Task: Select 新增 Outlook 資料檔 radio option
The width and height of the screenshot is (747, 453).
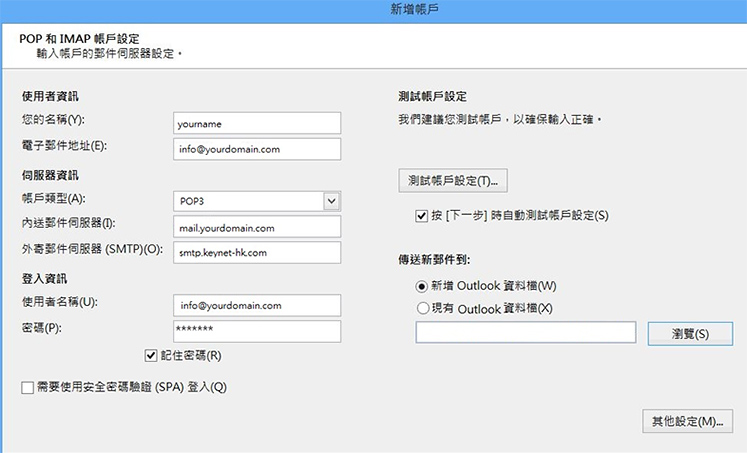Action: [x=422, y=287]
